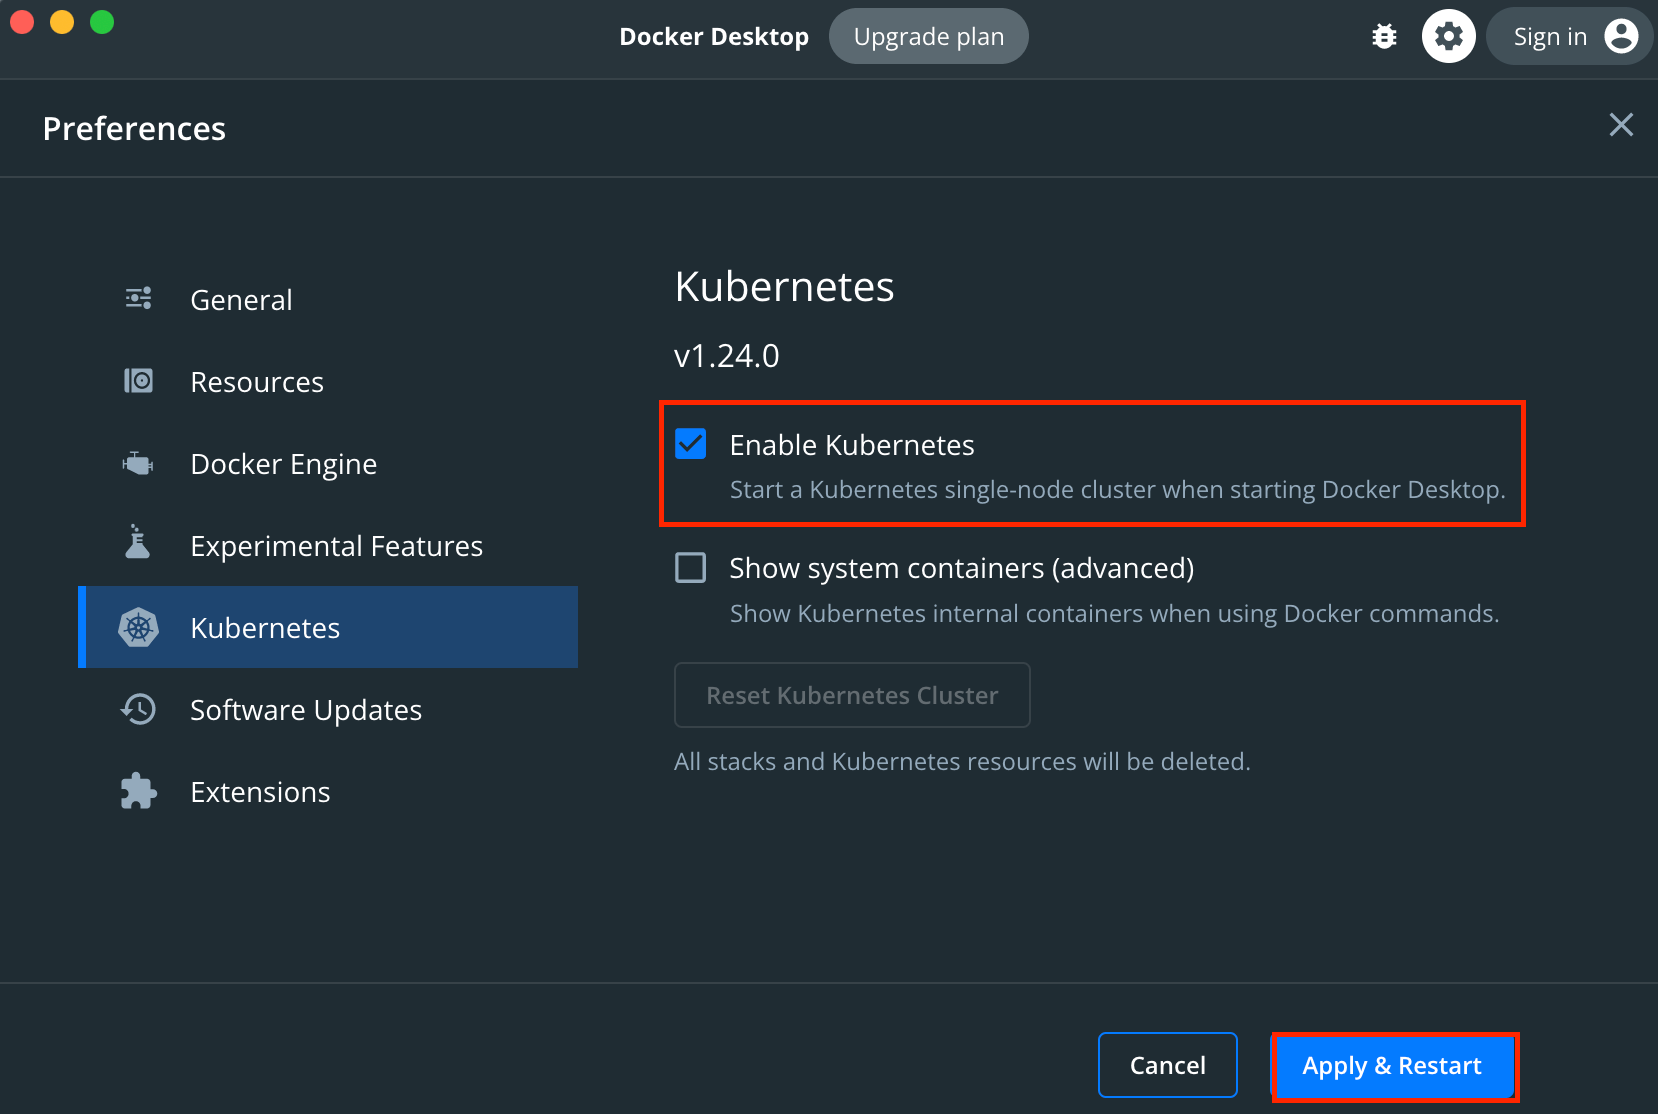Uncheck the Enable Kubernetes checkbox
Screen dimensions: 1658x1114
point(690,444)
